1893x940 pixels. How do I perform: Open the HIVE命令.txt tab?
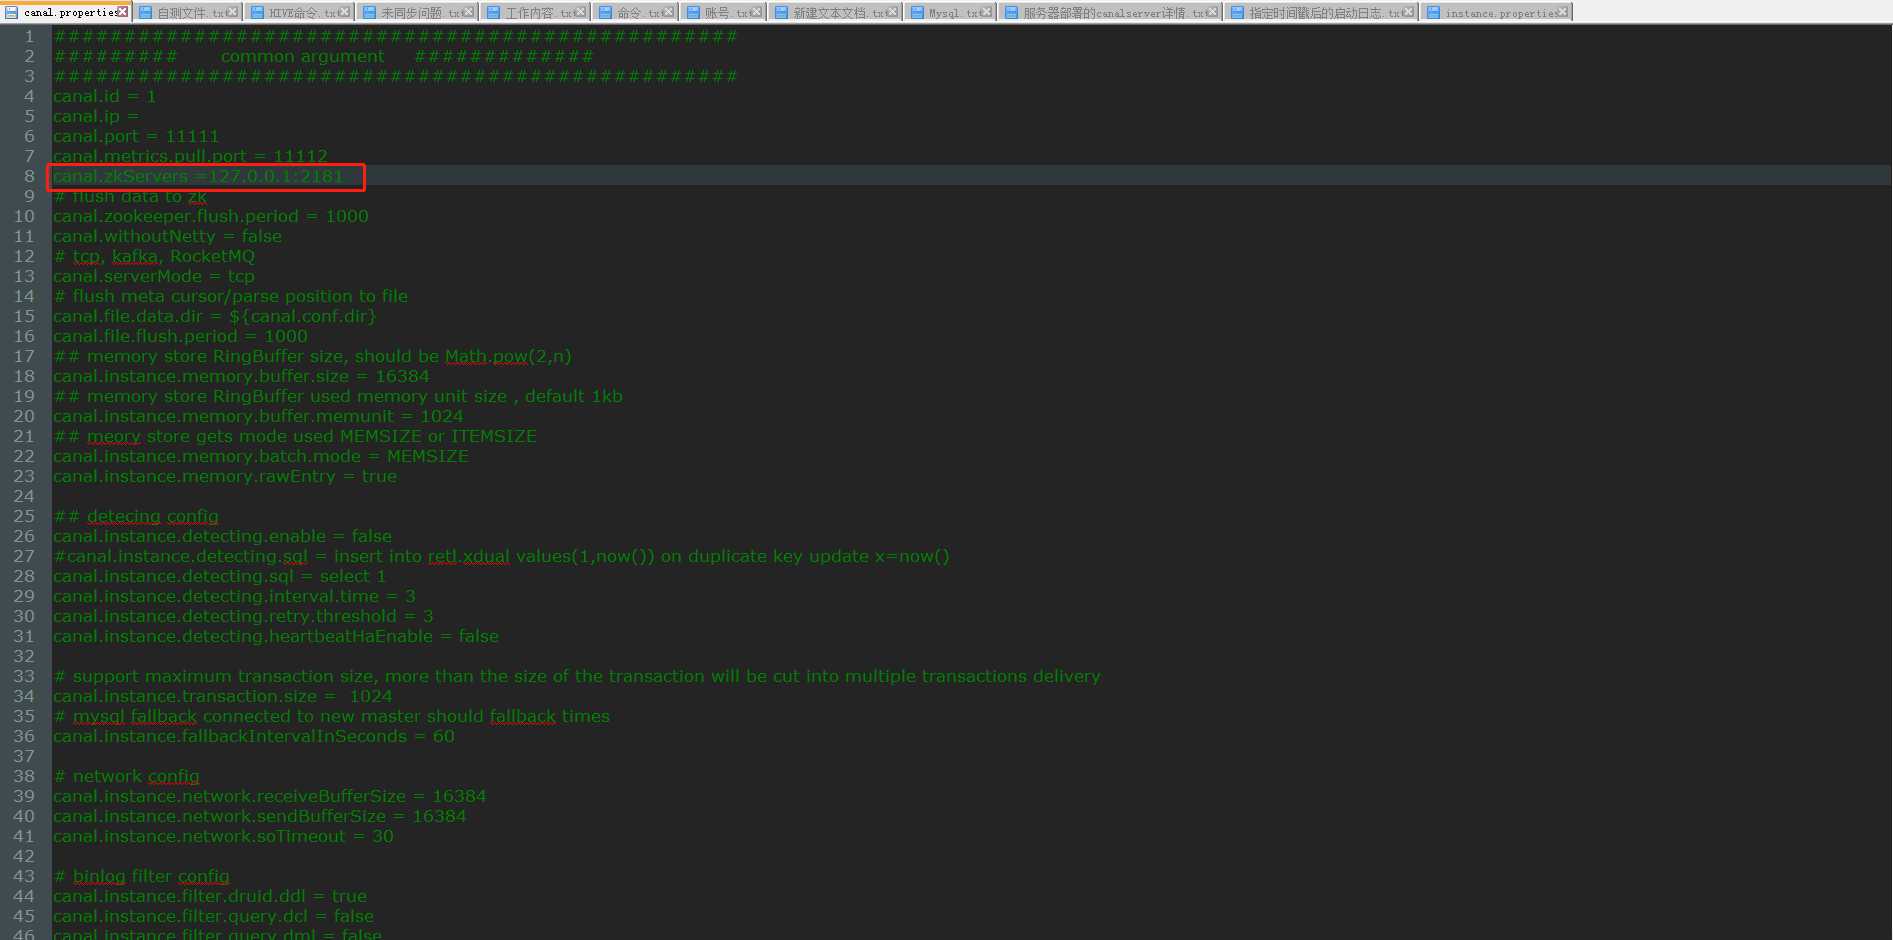(x=300, y=13)
